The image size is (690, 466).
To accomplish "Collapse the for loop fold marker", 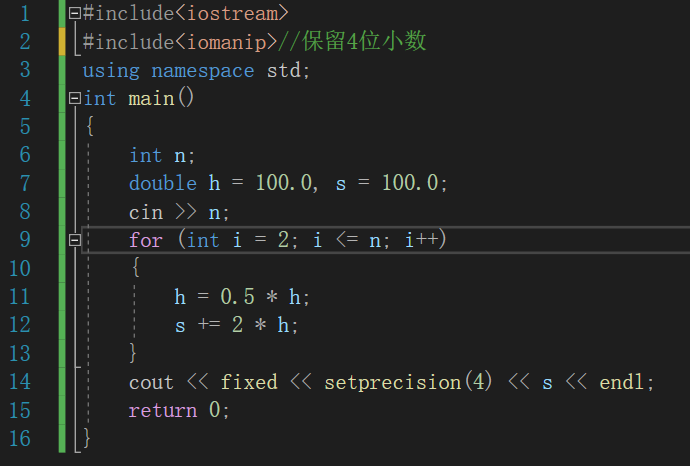I will click(75, 240).
